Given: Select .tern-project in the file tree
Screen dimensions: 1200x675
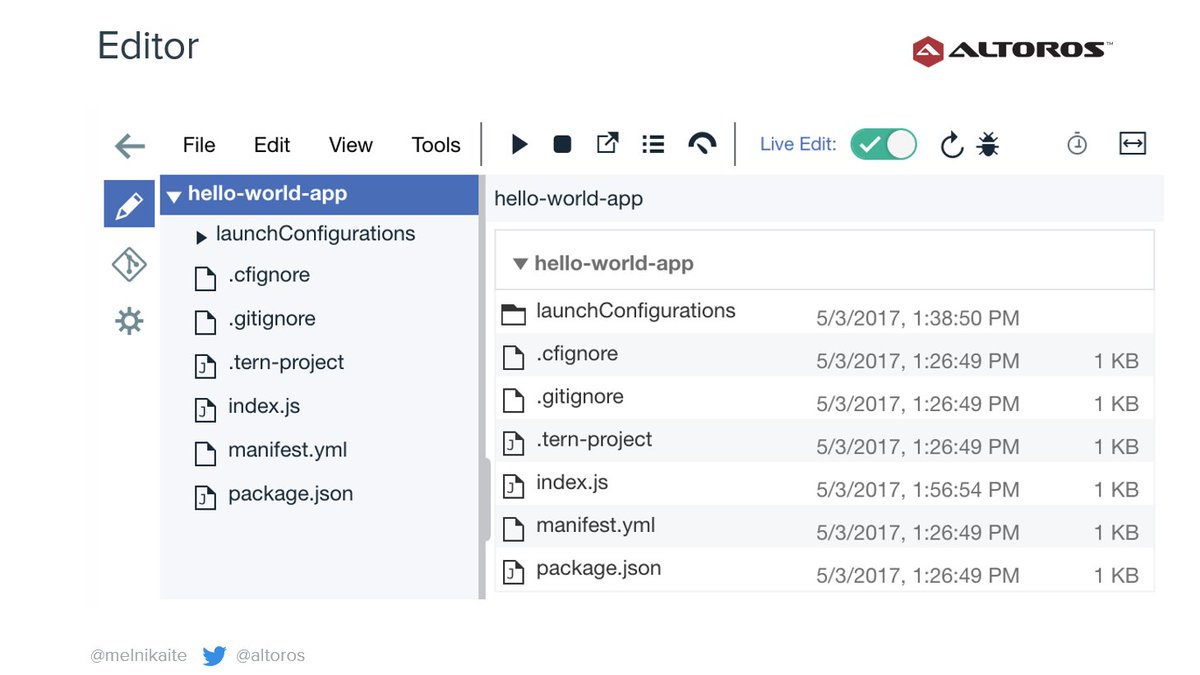Looking at the screenshot, I should (286, 363).
